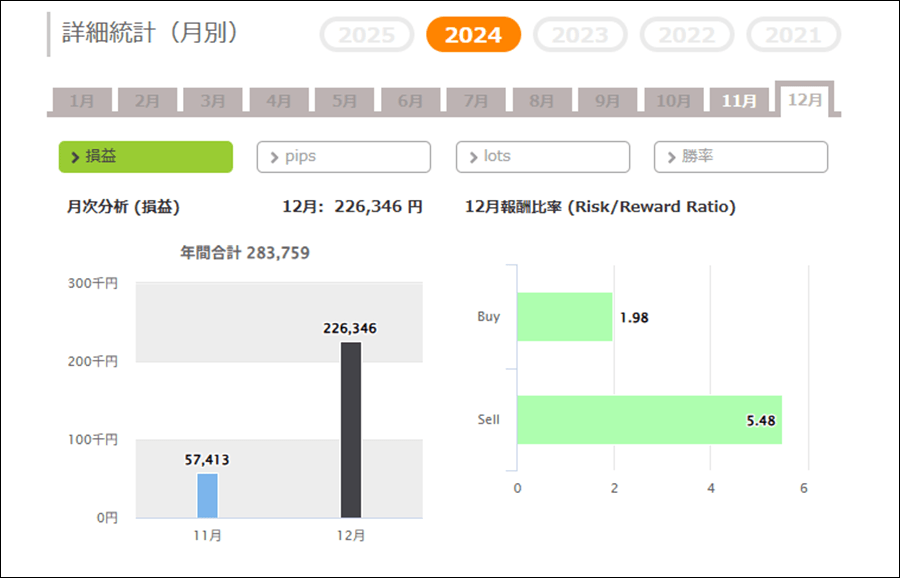900x578 pixels.
Task: Click the 226,346 bar value label
Action: tap(350, 328)
